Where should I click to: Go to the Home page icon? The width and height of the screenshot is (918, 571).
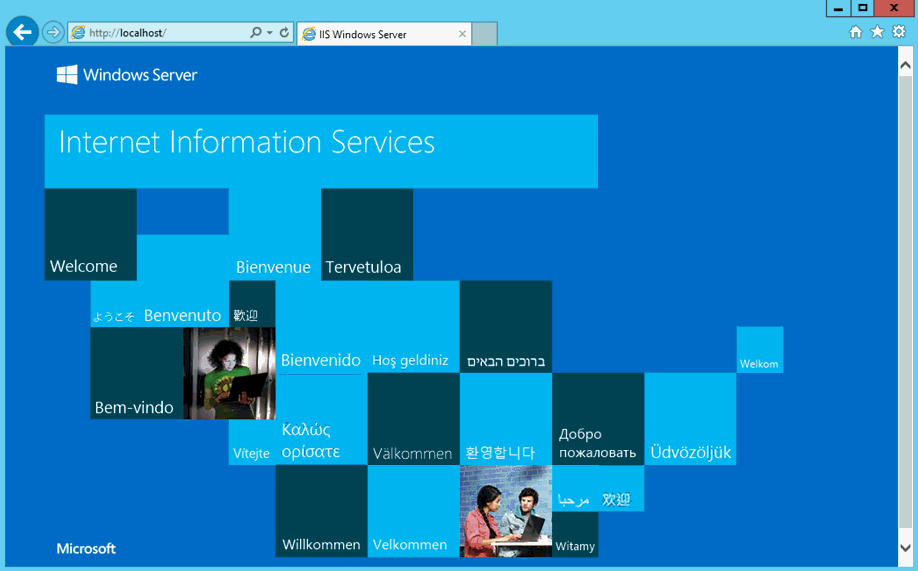pos(855,32)
